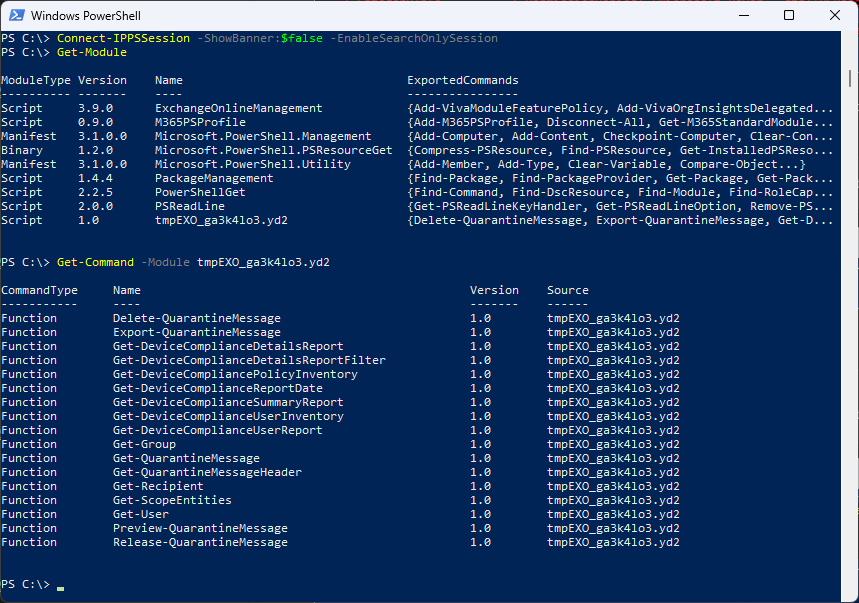Select the Get-User function name
859x603 pixels.
pyautogui.click(x=141, y=514)
